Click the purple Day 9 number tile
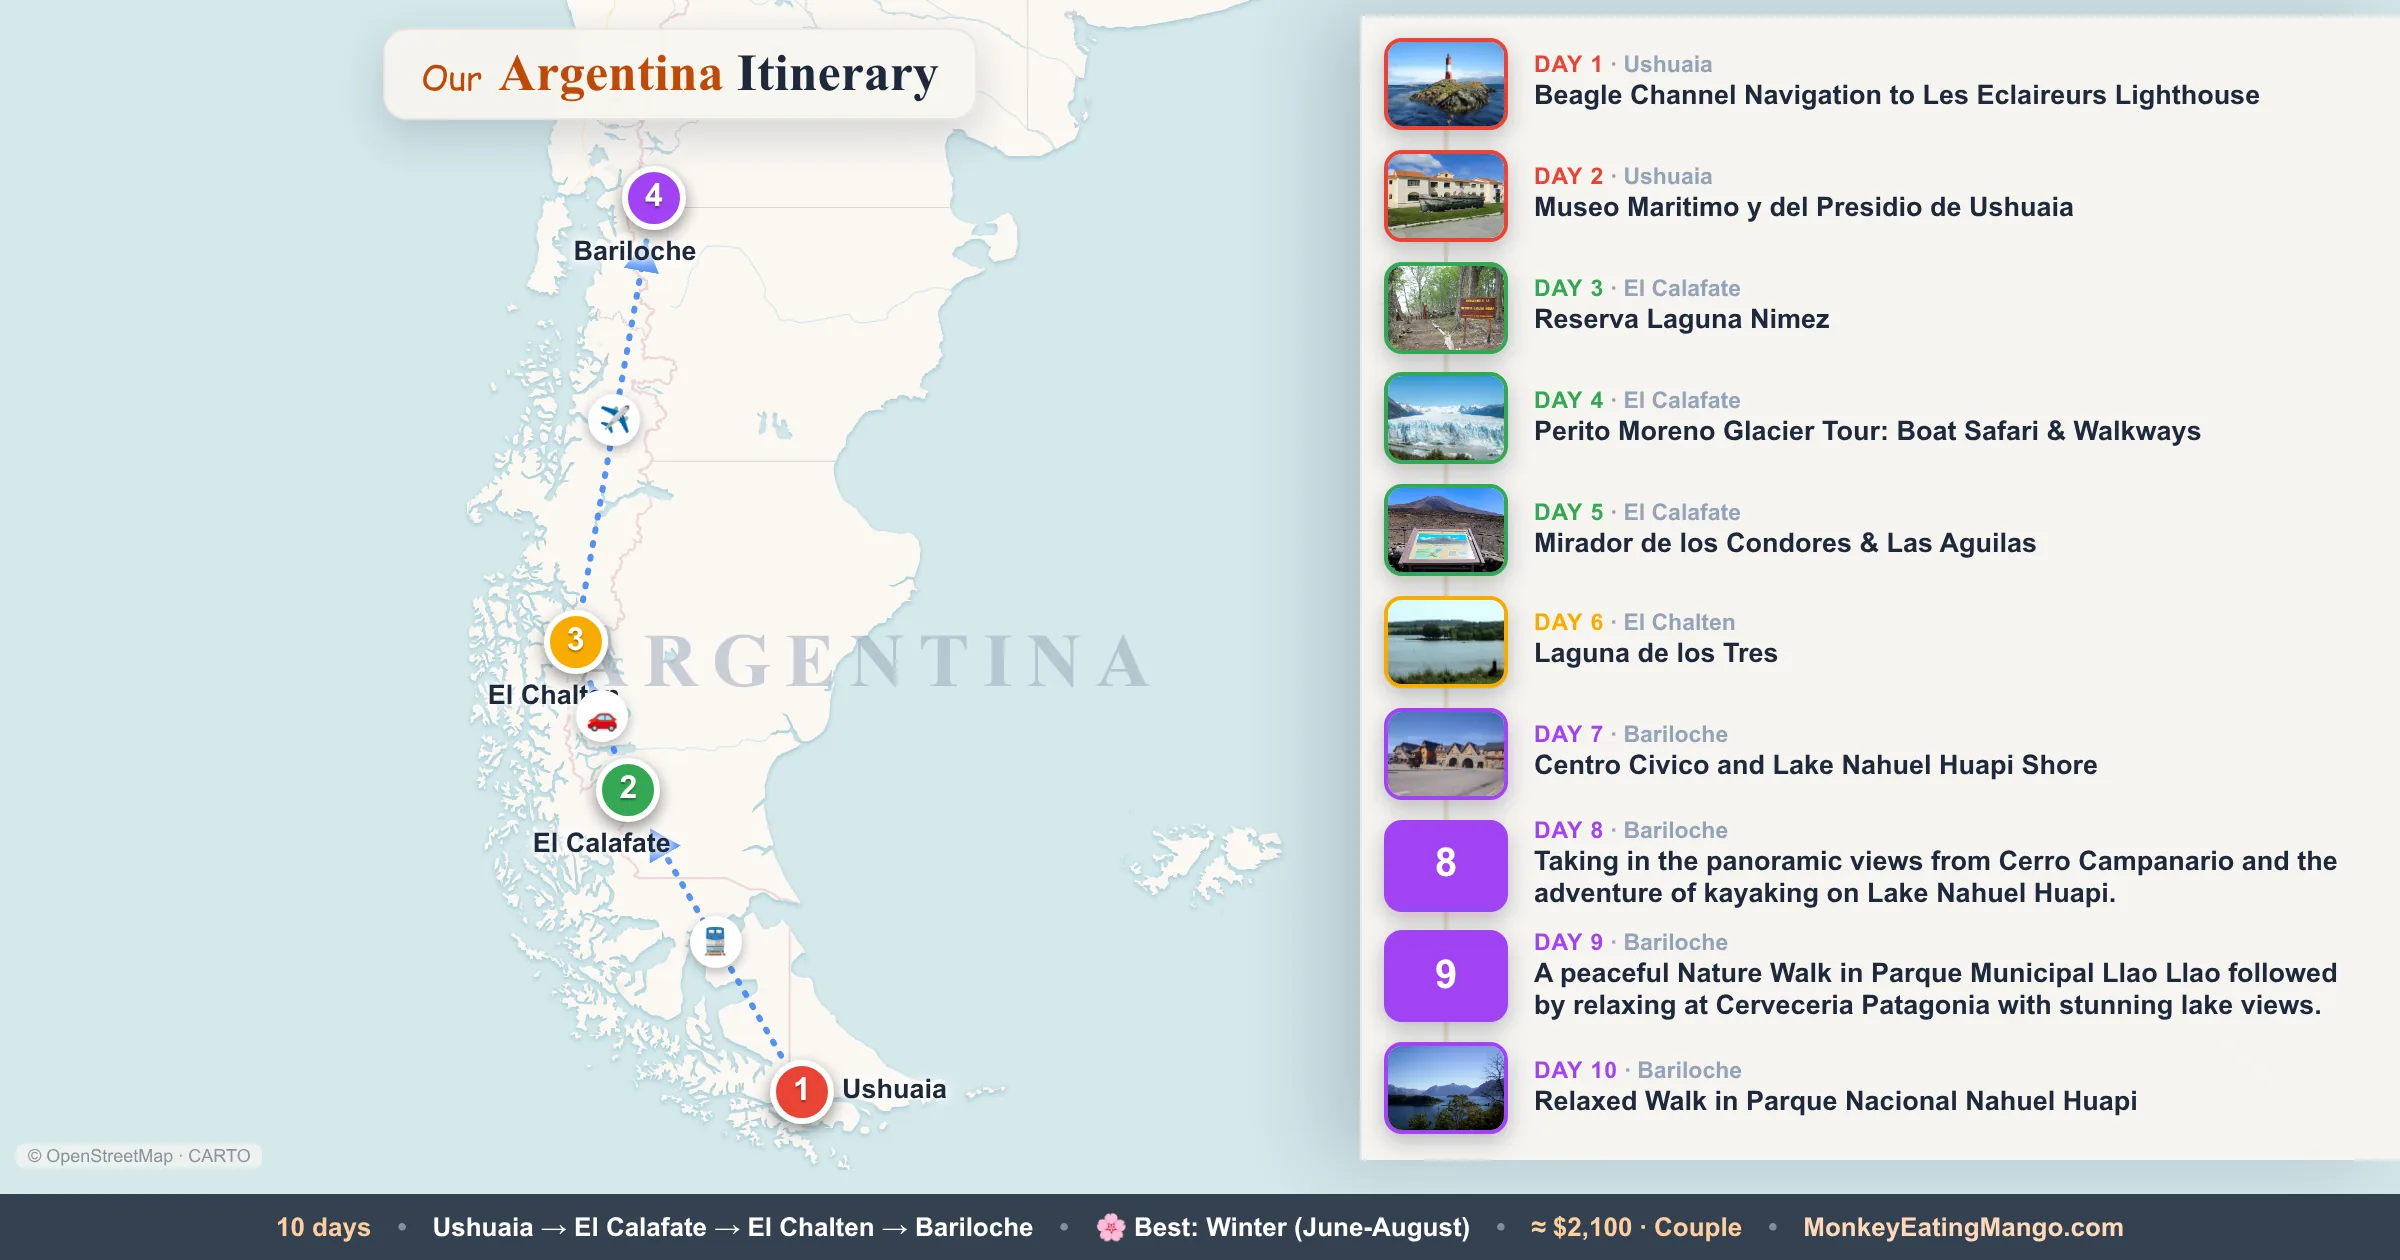Viewport: 2400px width, 1260px height. click(1445, 976)
